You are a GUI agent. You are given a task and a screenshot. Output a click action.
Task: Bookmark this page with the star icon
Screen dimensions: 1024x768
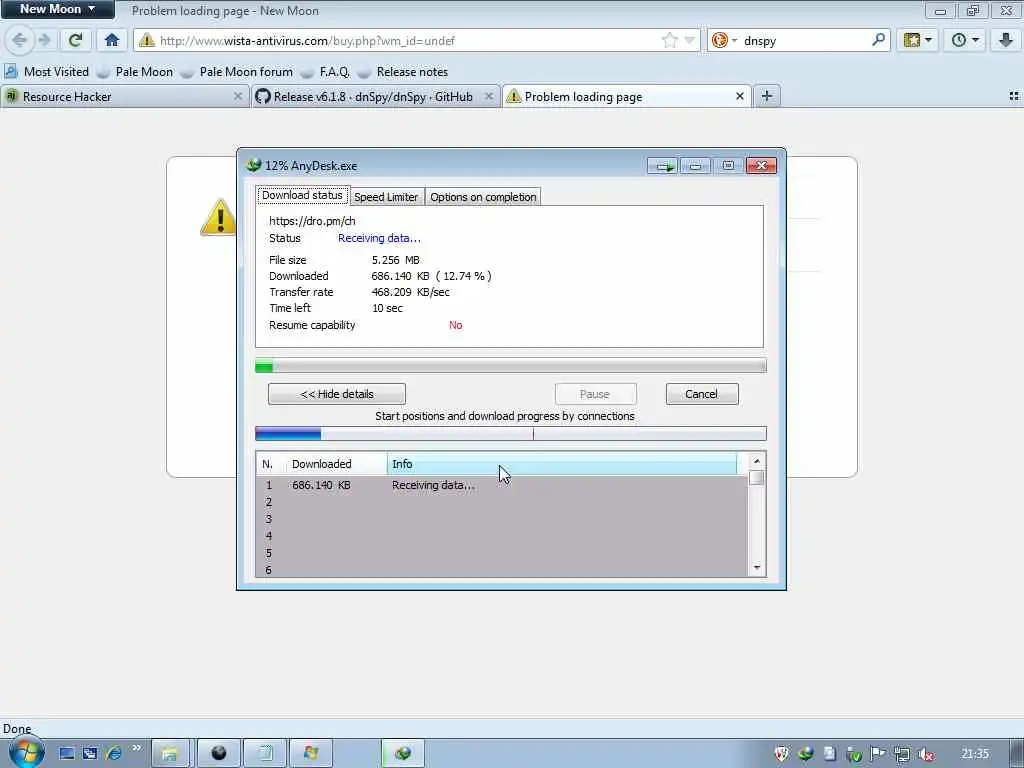[669, 40]
